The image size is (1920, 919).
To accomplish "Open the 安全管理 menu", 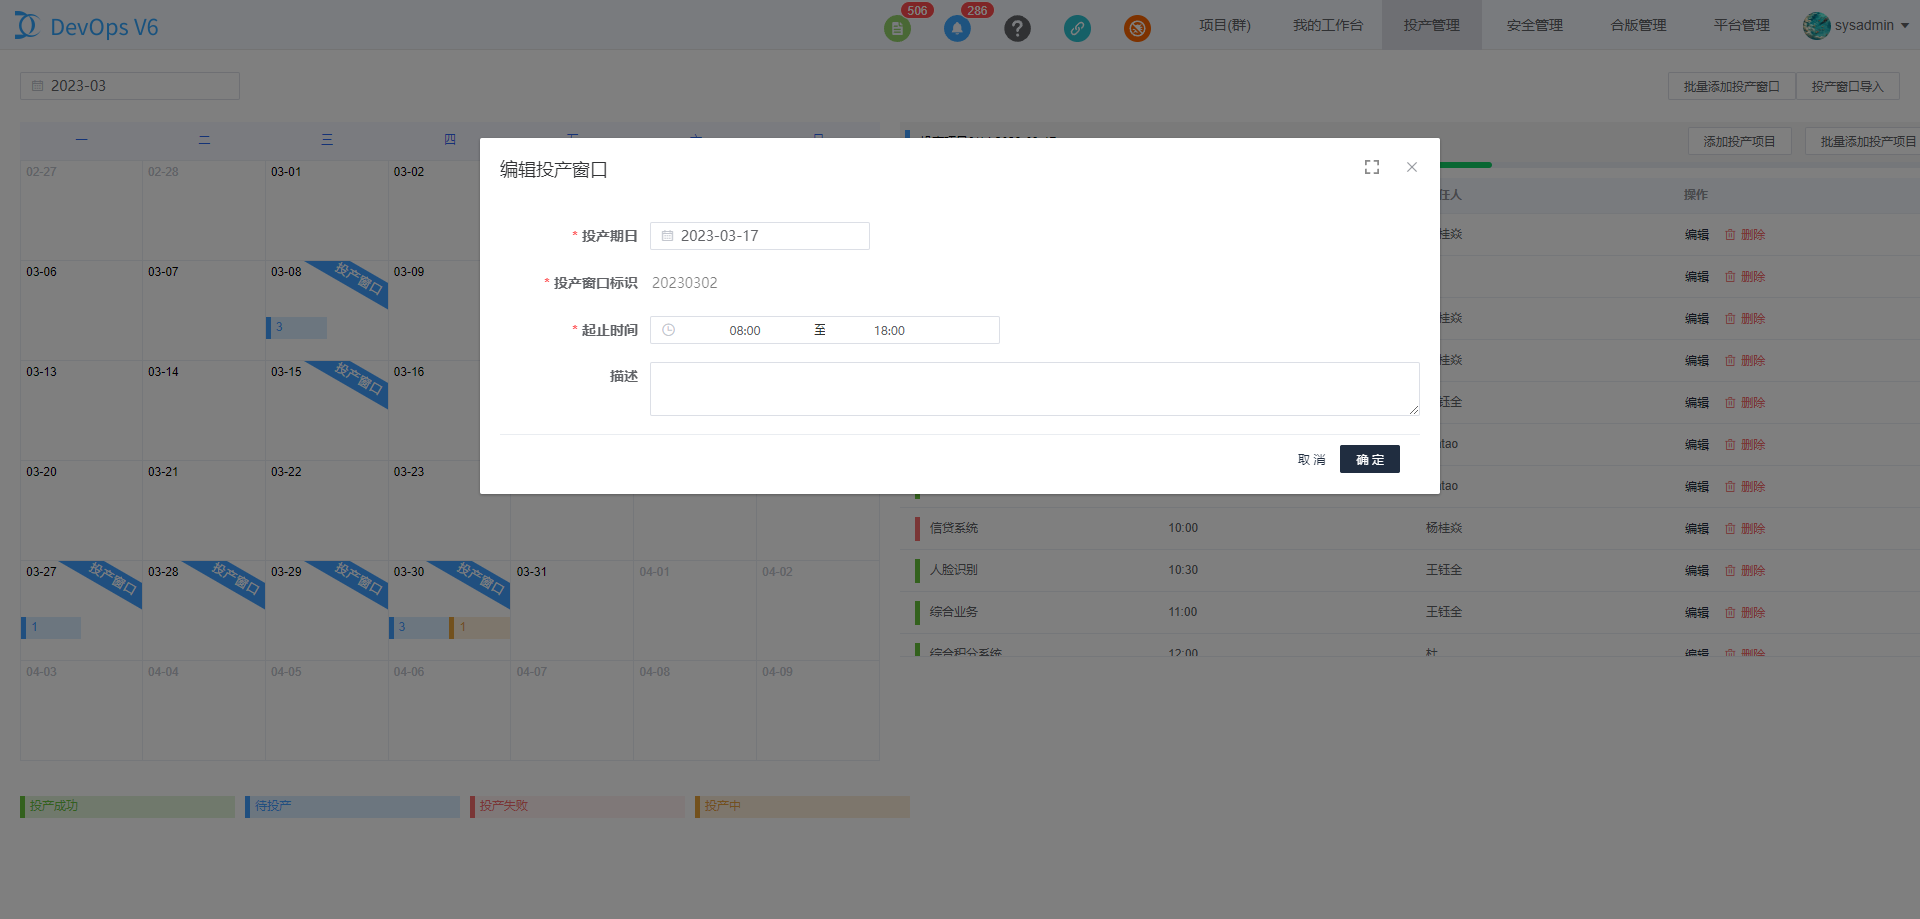I will (1534, 25).
